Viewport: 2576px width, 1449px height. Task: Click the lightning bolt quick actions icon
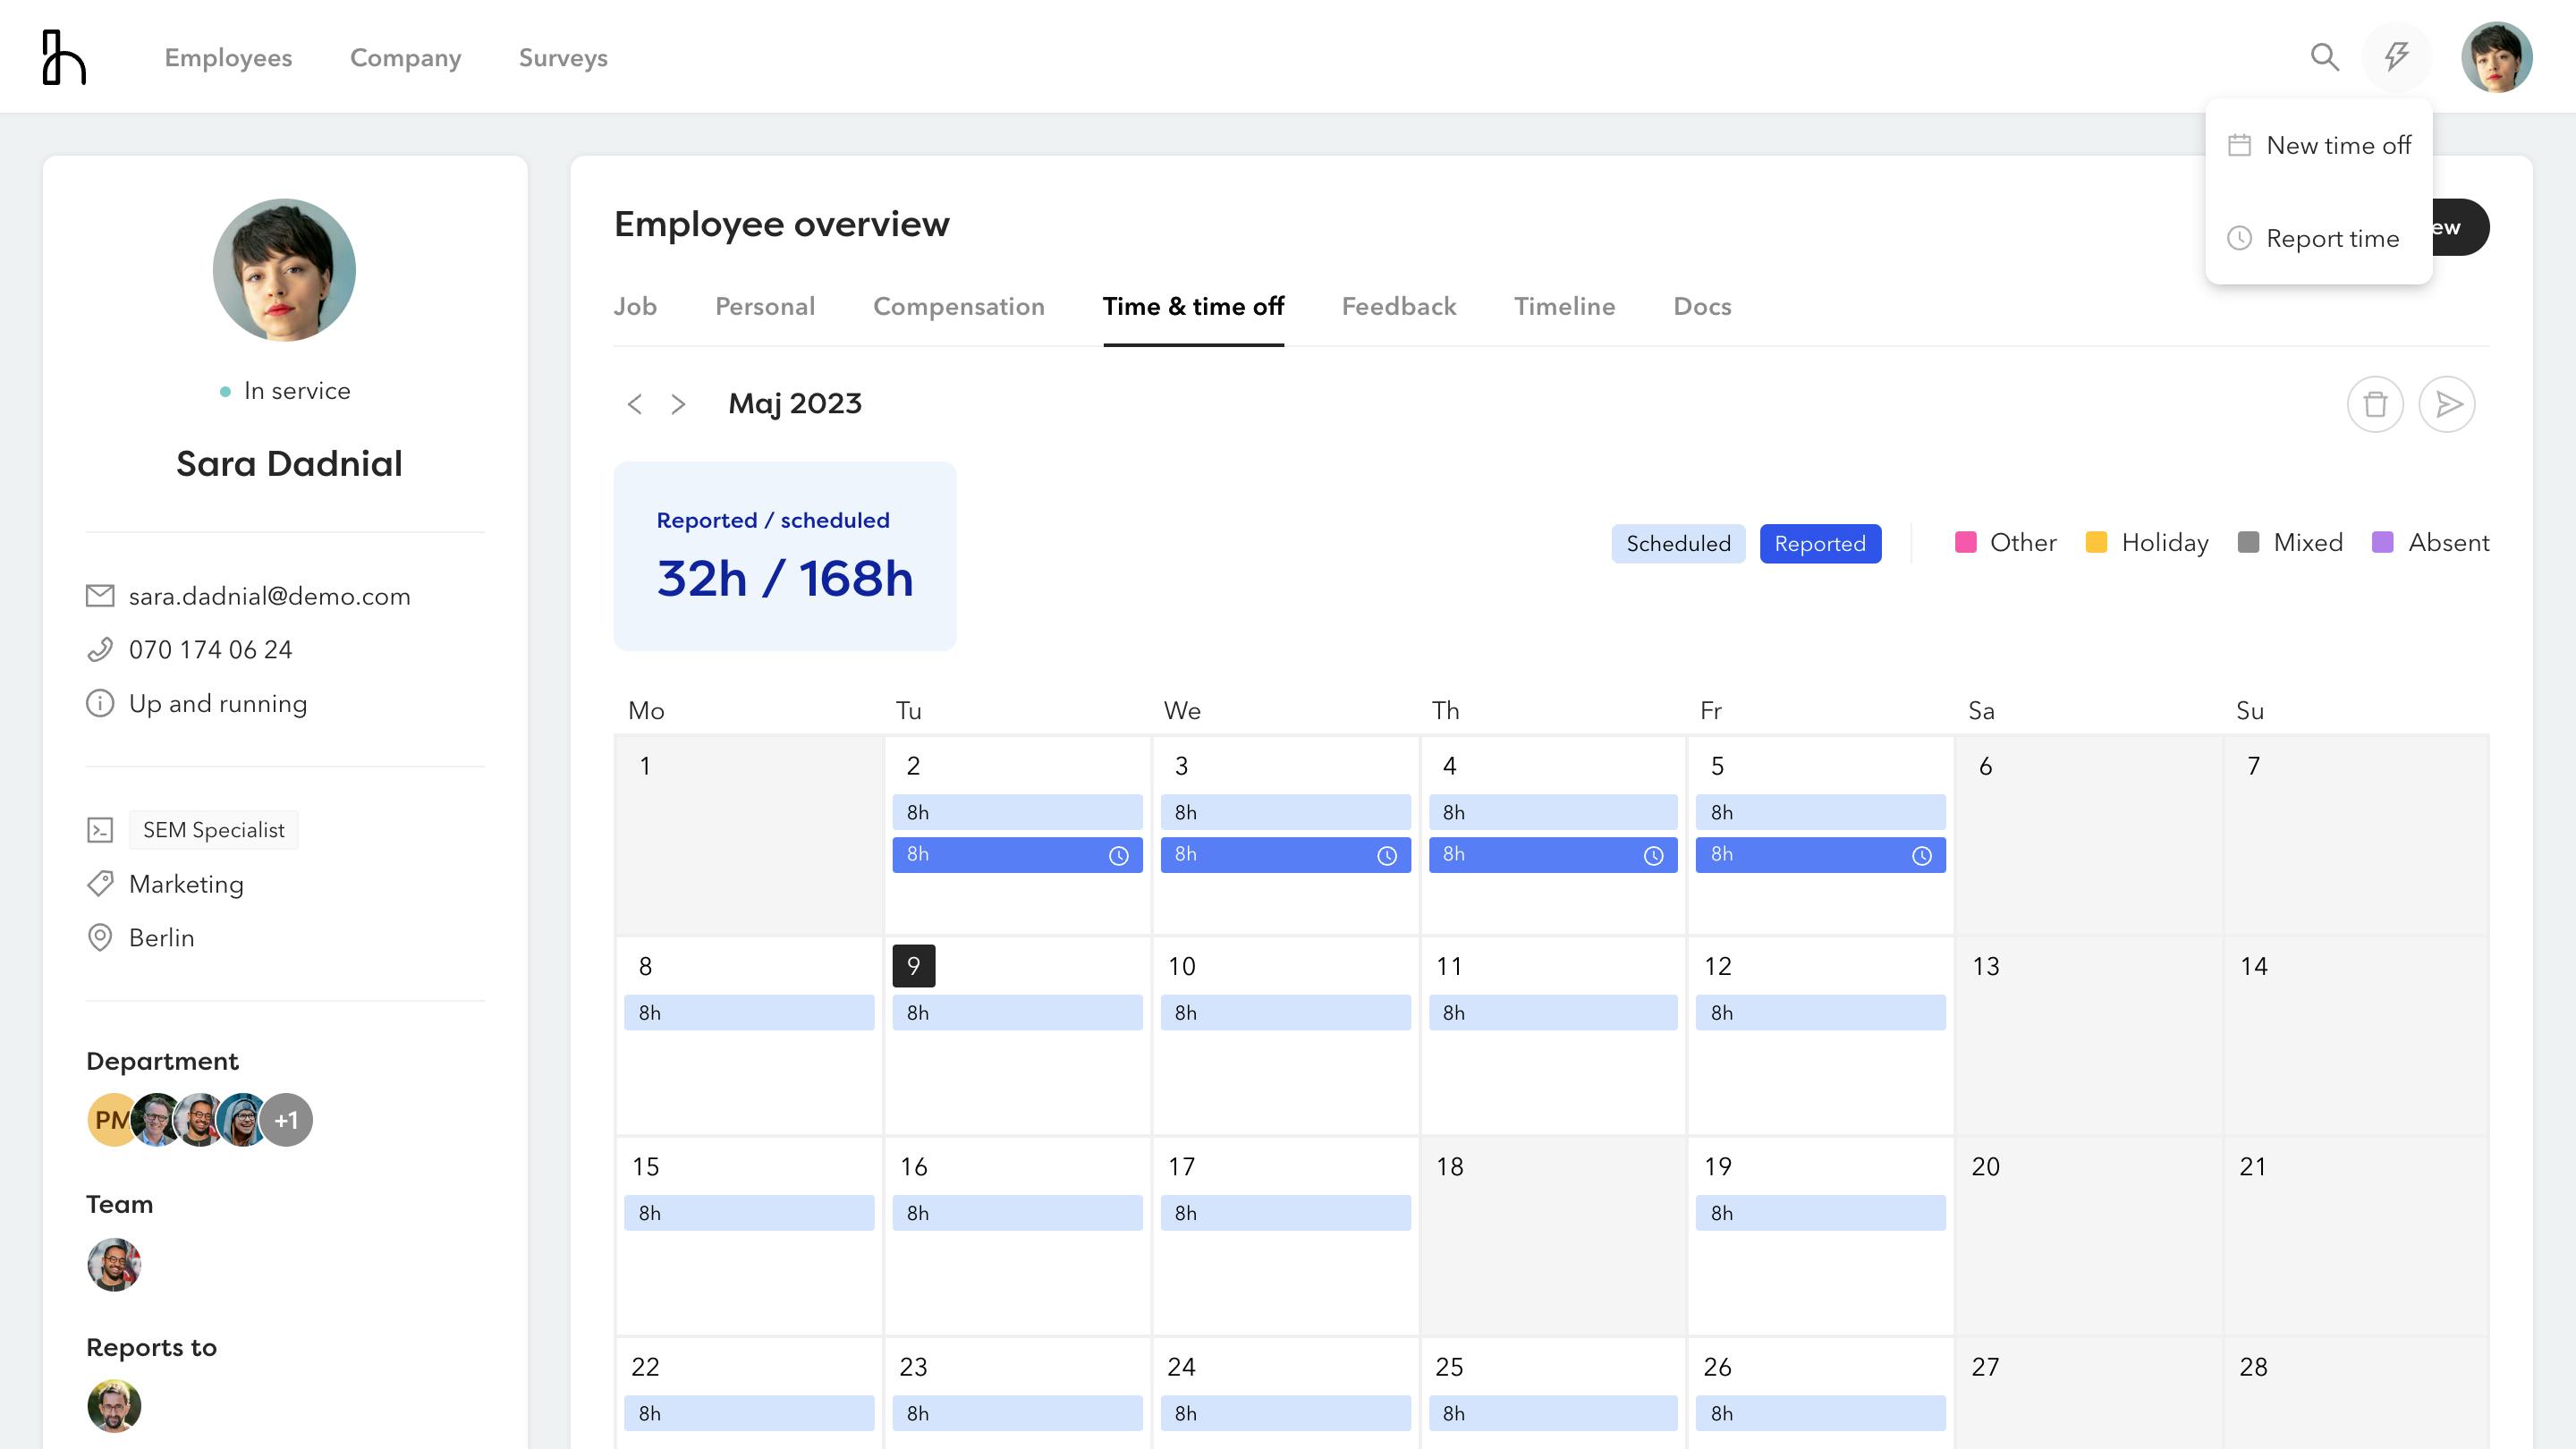coord(2396,57)
